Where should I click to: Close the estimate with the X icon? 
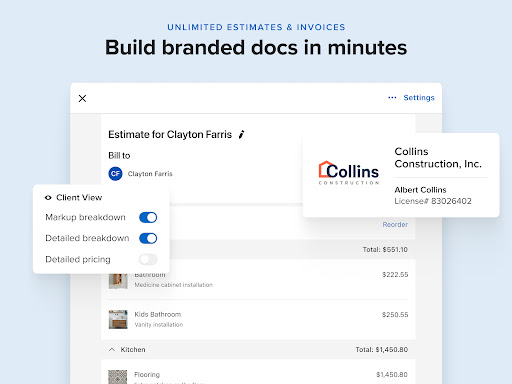click(82, 98)
